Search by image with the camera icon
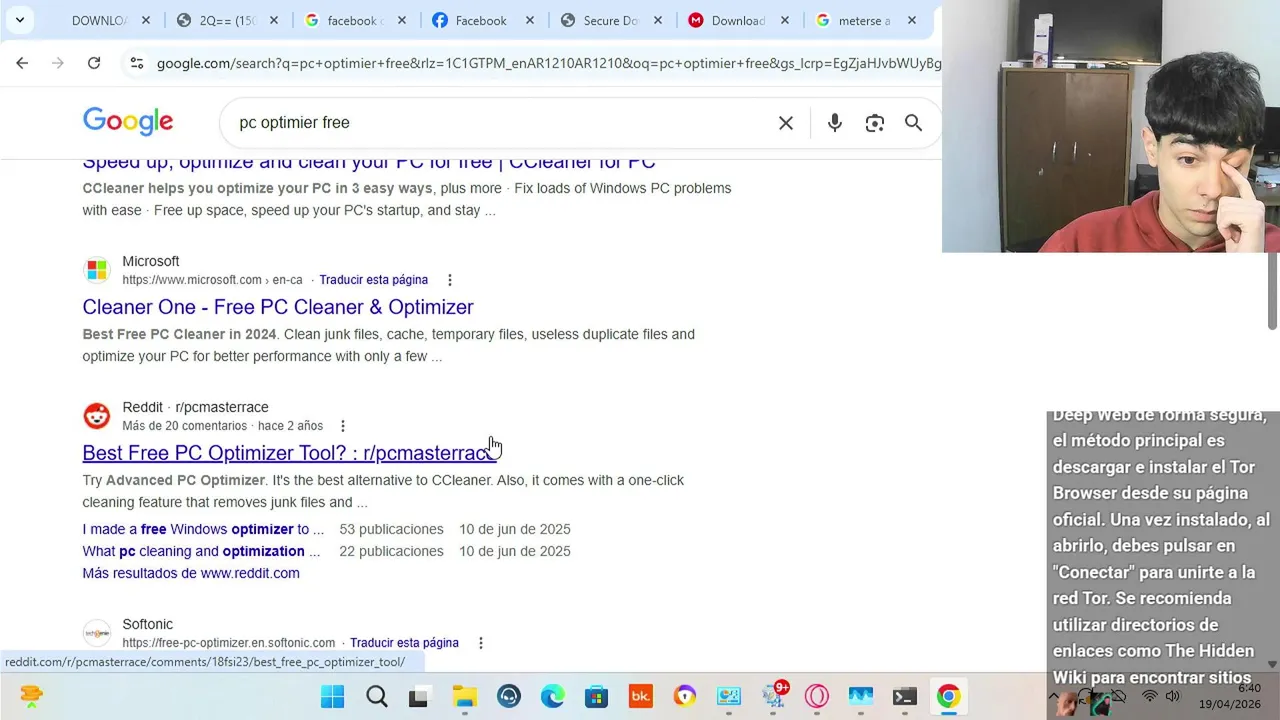The height and width of the screenshot is (720, 1280). pos(875,123)
